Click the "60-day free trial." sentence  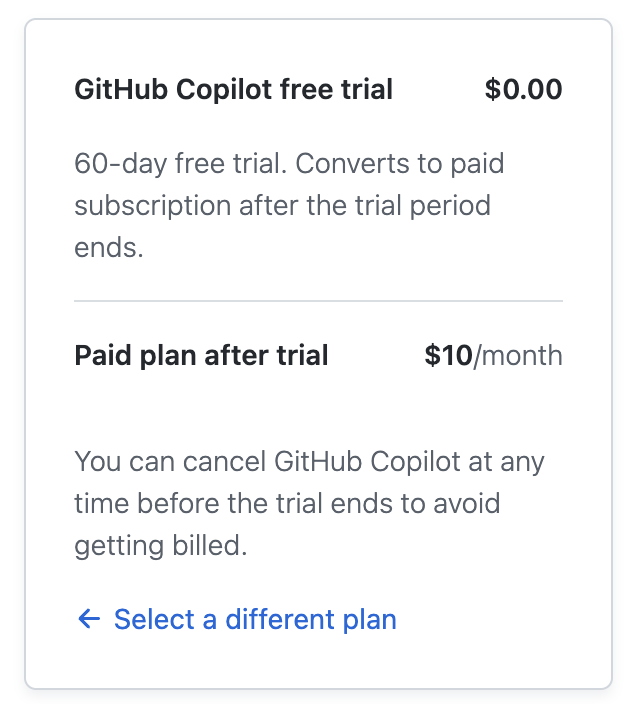pyautogui.click(x=179, y=163)
